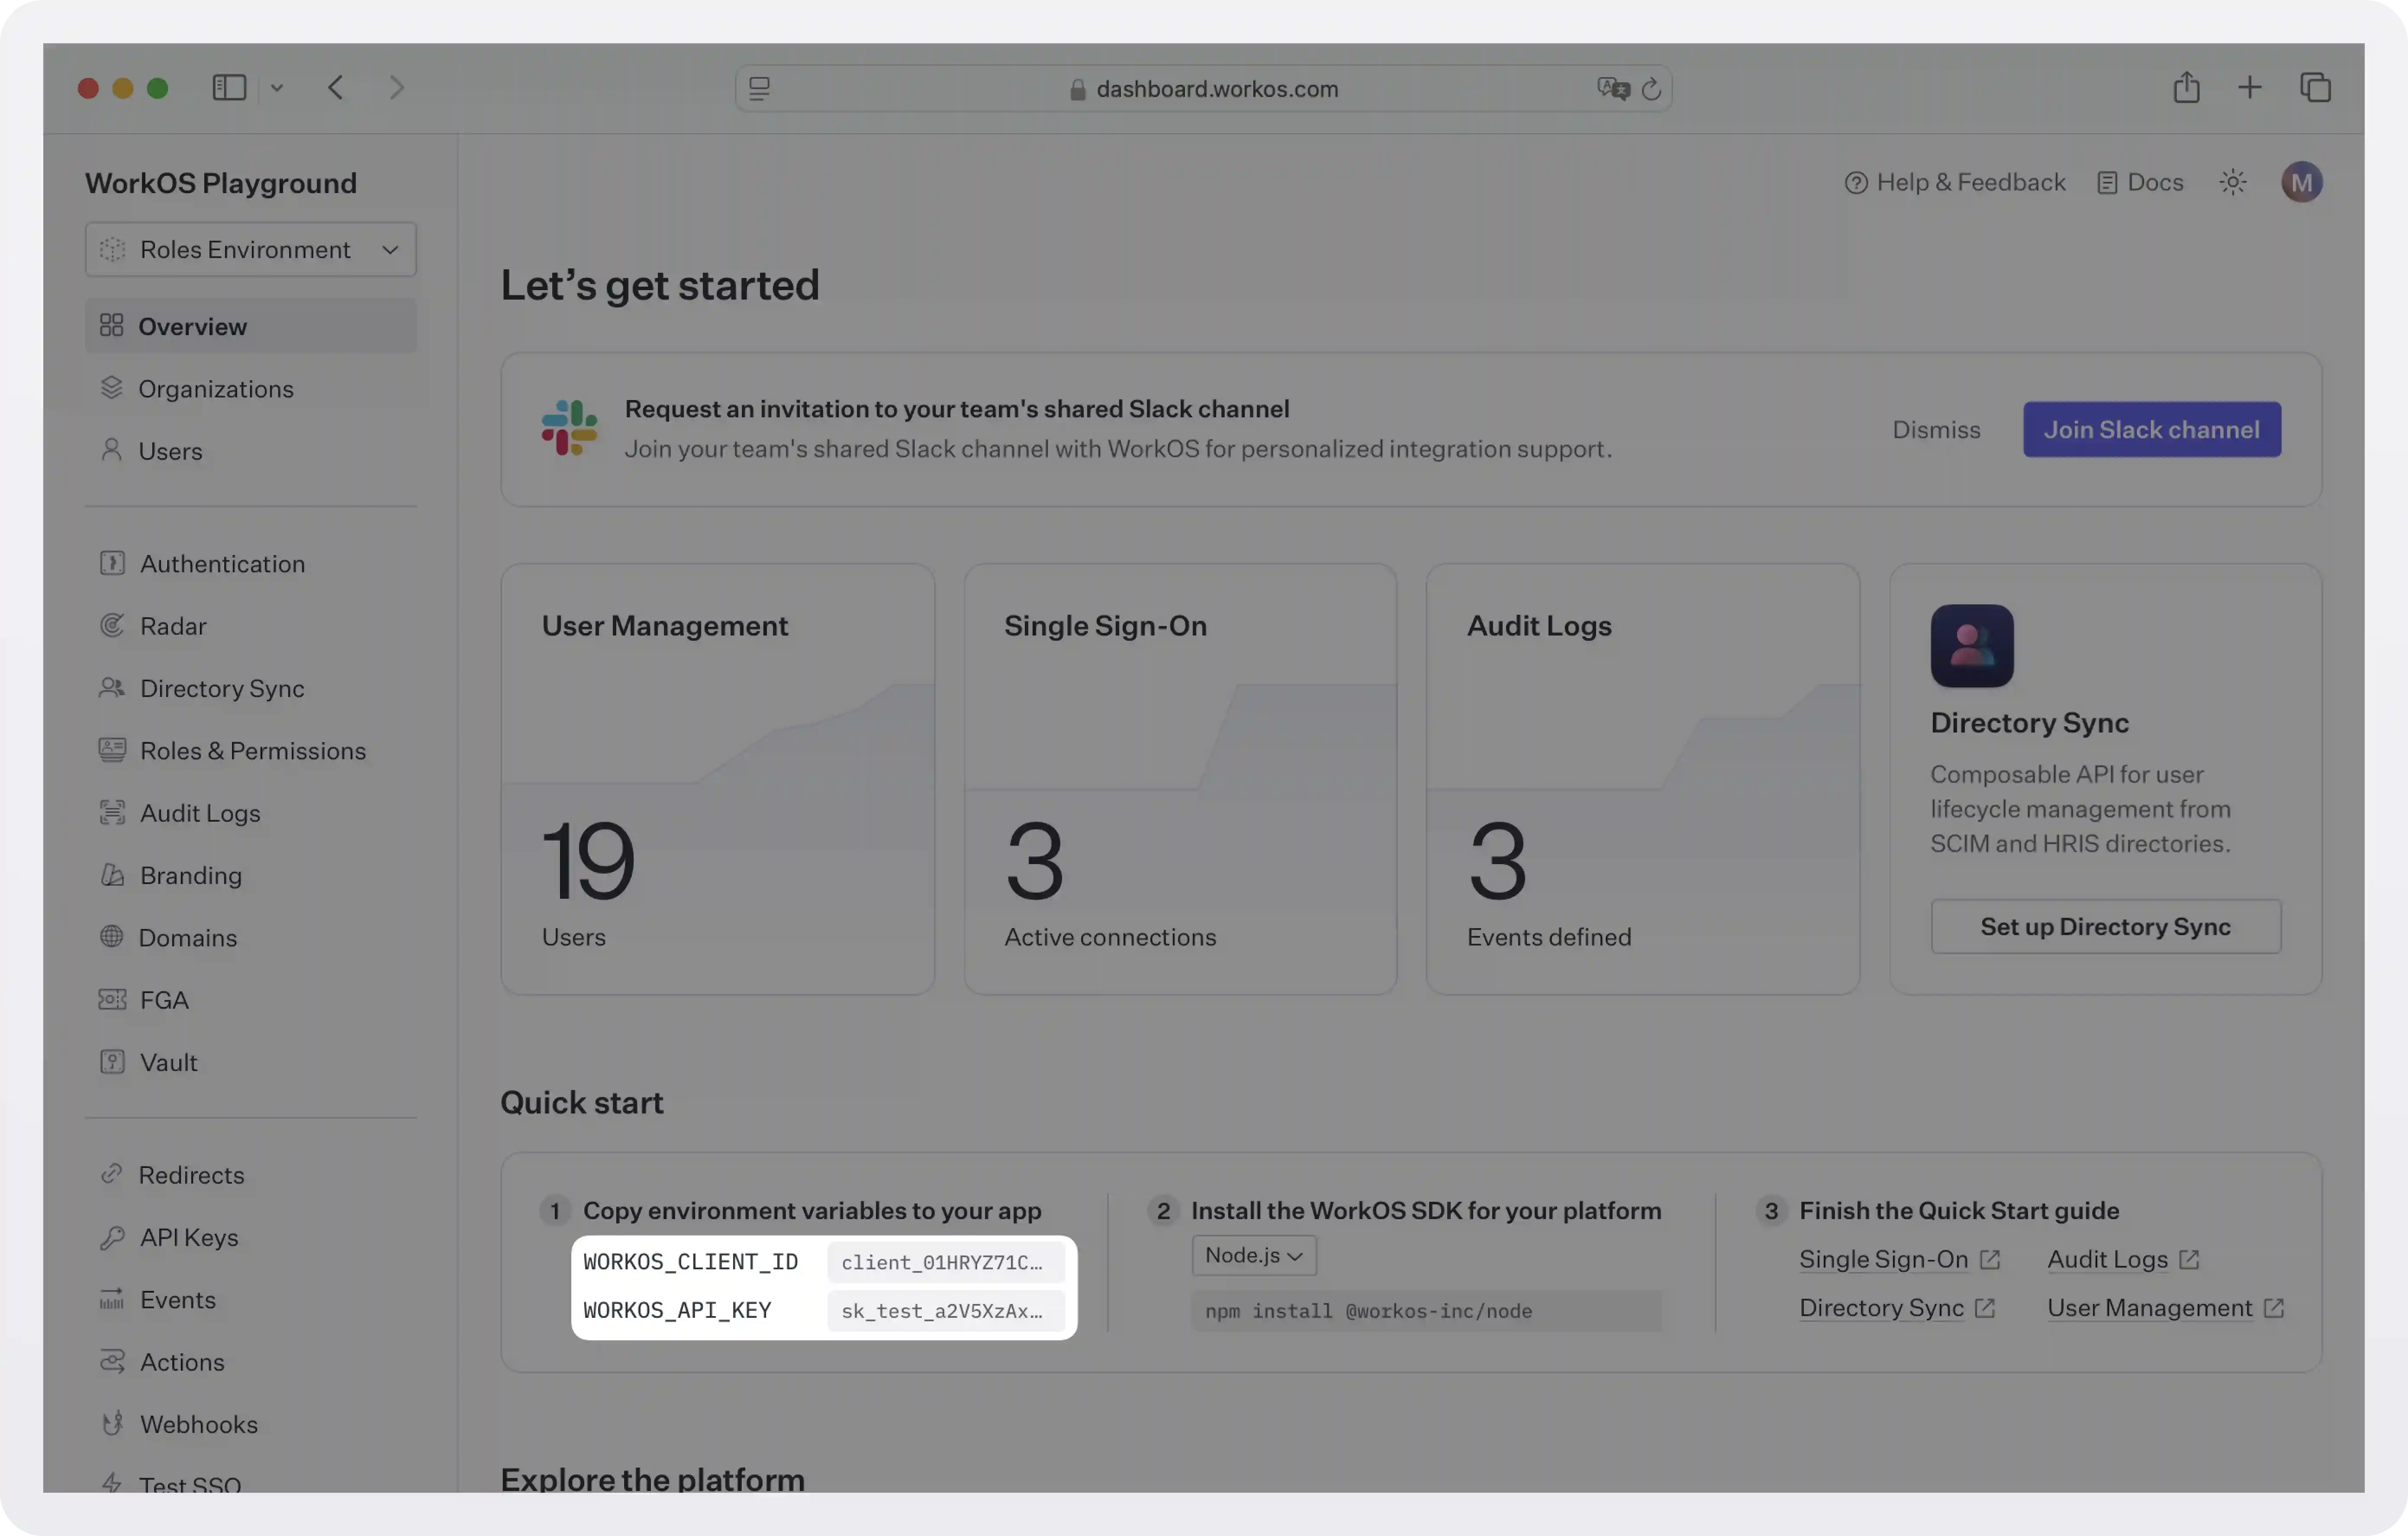
Task: Click Join Slack channel button
Action: pos(2152,430)
